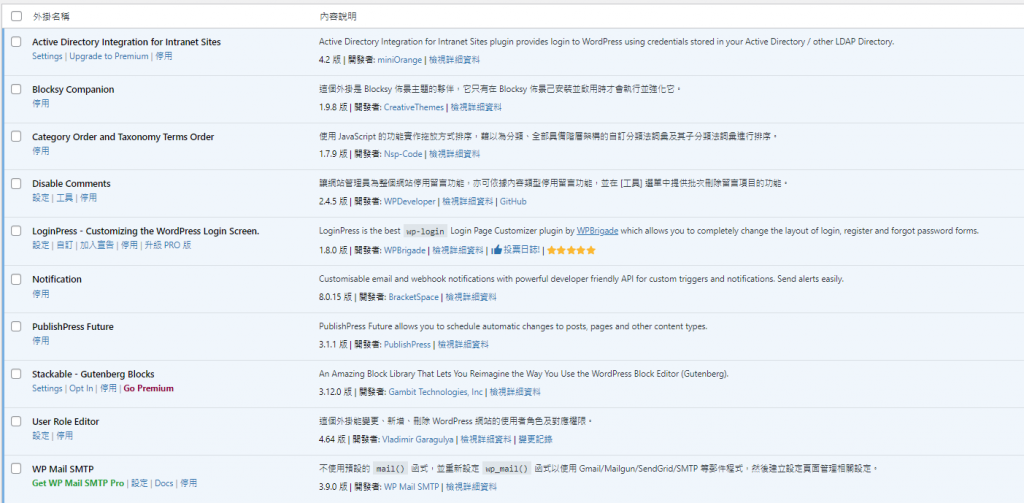Viewport: 1024px width, 503px height.
Task: Tick the Disable Comments plugin checkbox
Action: [x=16, y=184]
